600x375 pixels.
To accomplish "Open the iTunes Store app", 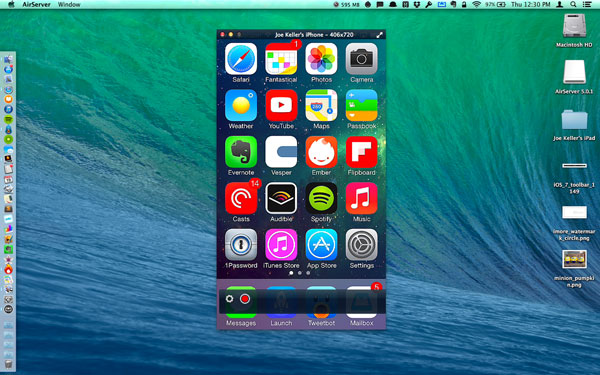I will pyautogui.click(x=281, y=245).
